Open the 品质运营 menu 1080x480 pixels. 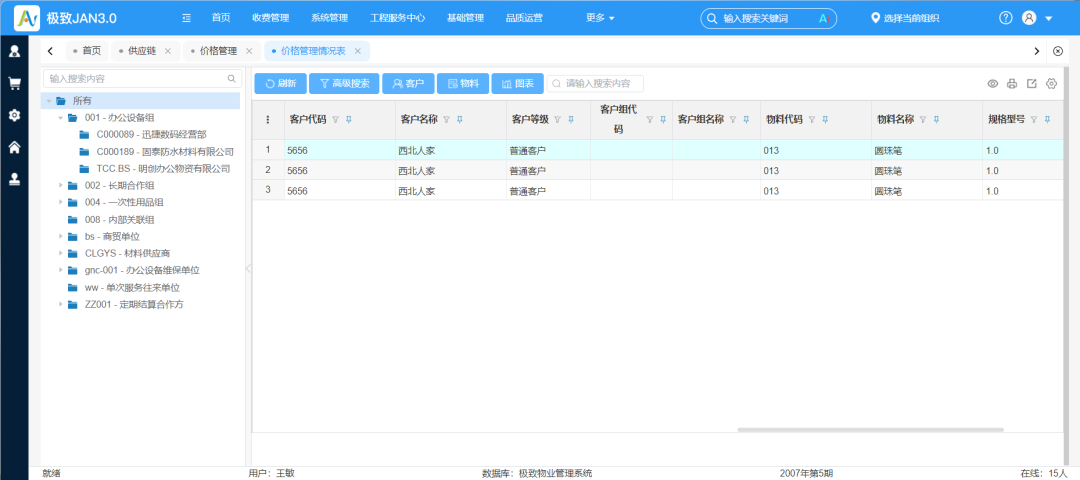[523, 18]
